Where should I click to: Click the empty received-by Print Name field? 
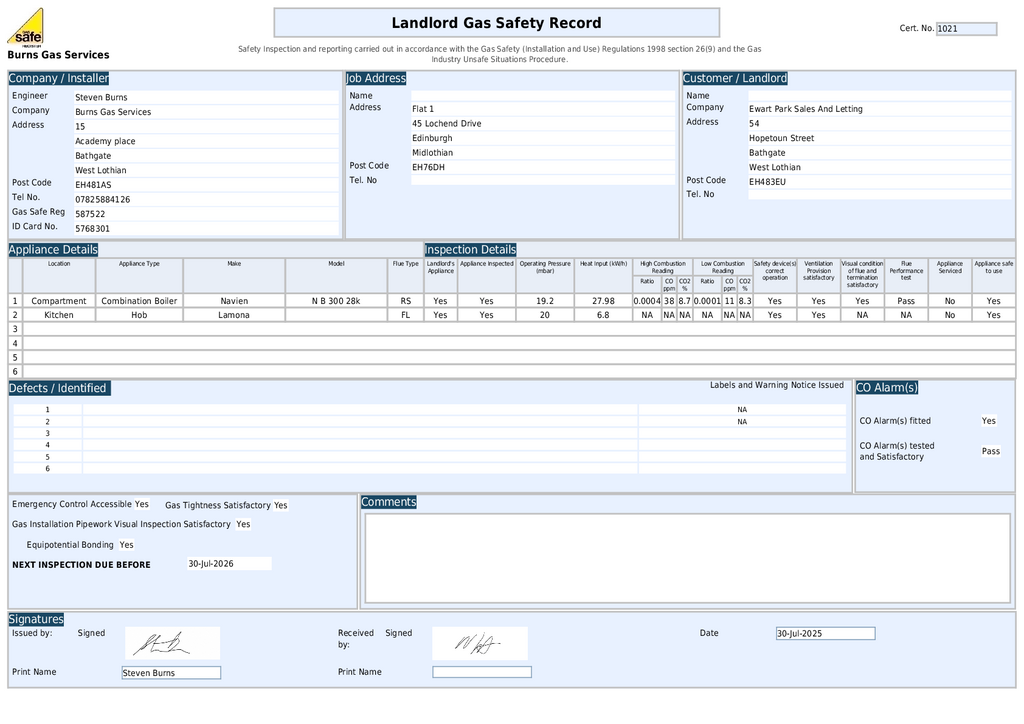(482, 672)
